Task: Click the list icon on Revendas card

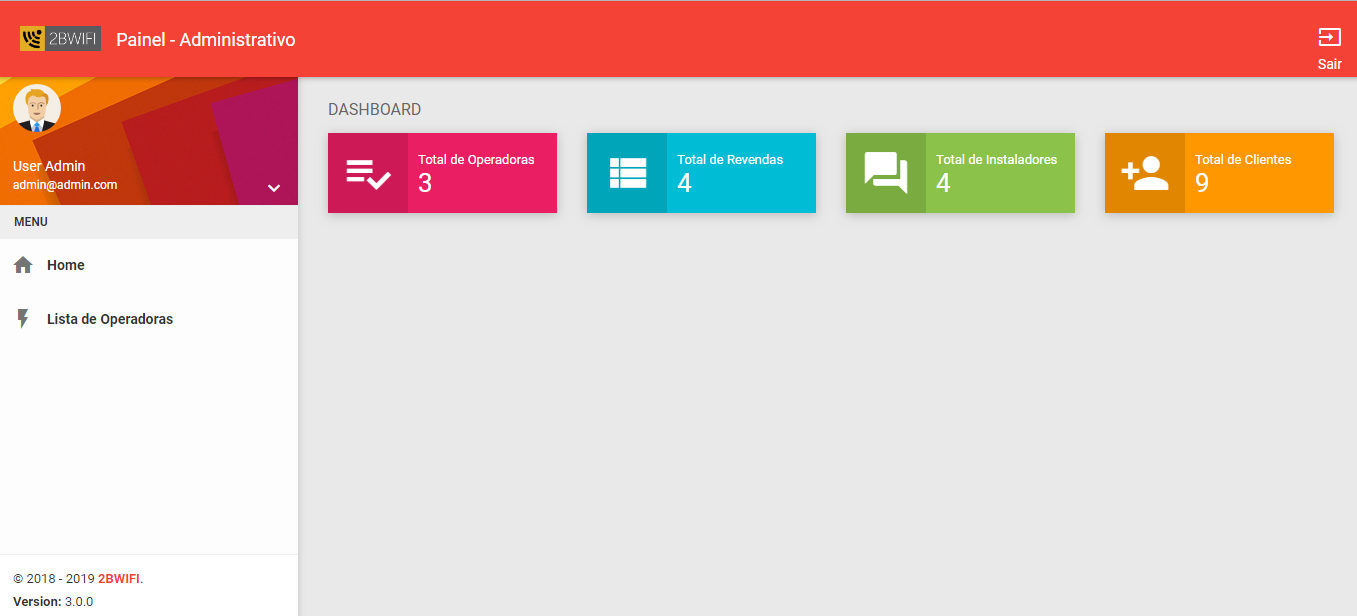Action: [627, 173]
